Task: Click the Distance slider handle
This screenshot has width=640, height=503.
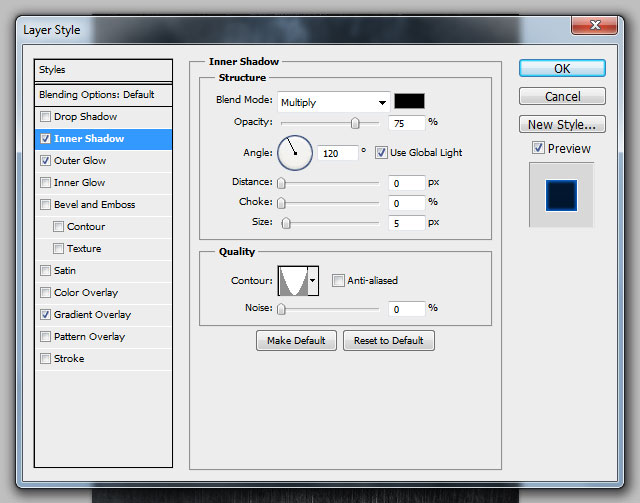Action: (281, 183)
